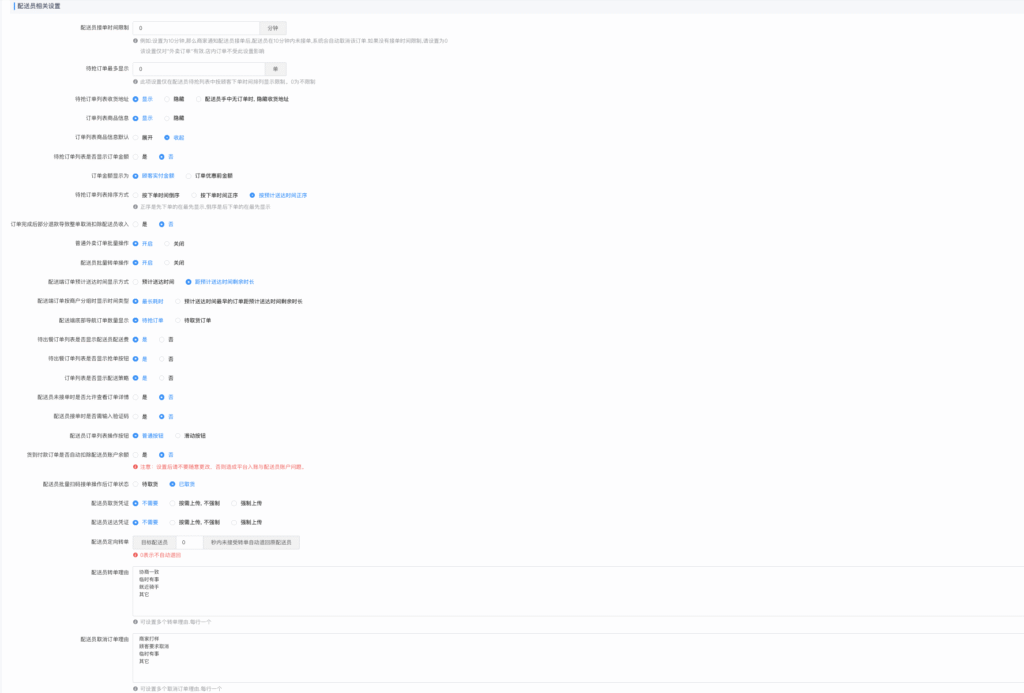Click info icon under 待抢订单列表排序方式 hint

pyautogui.click(x=136, y=206)
